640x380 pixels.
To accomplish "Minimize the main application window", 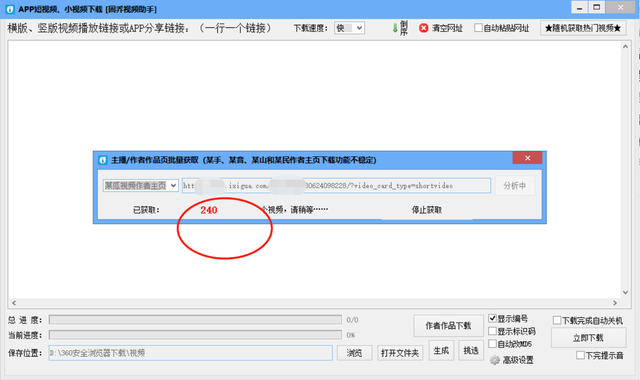I will pos(579,7).
